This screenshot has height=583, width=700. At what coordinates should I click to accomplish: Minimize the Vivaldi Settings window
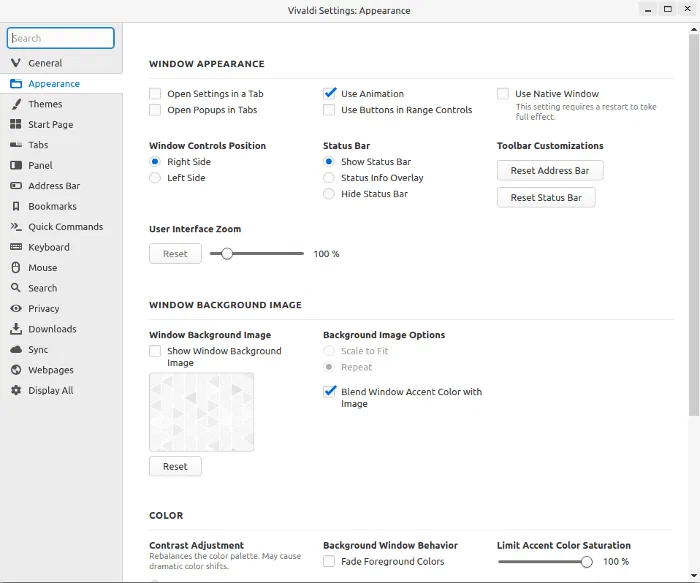point(648,9)
